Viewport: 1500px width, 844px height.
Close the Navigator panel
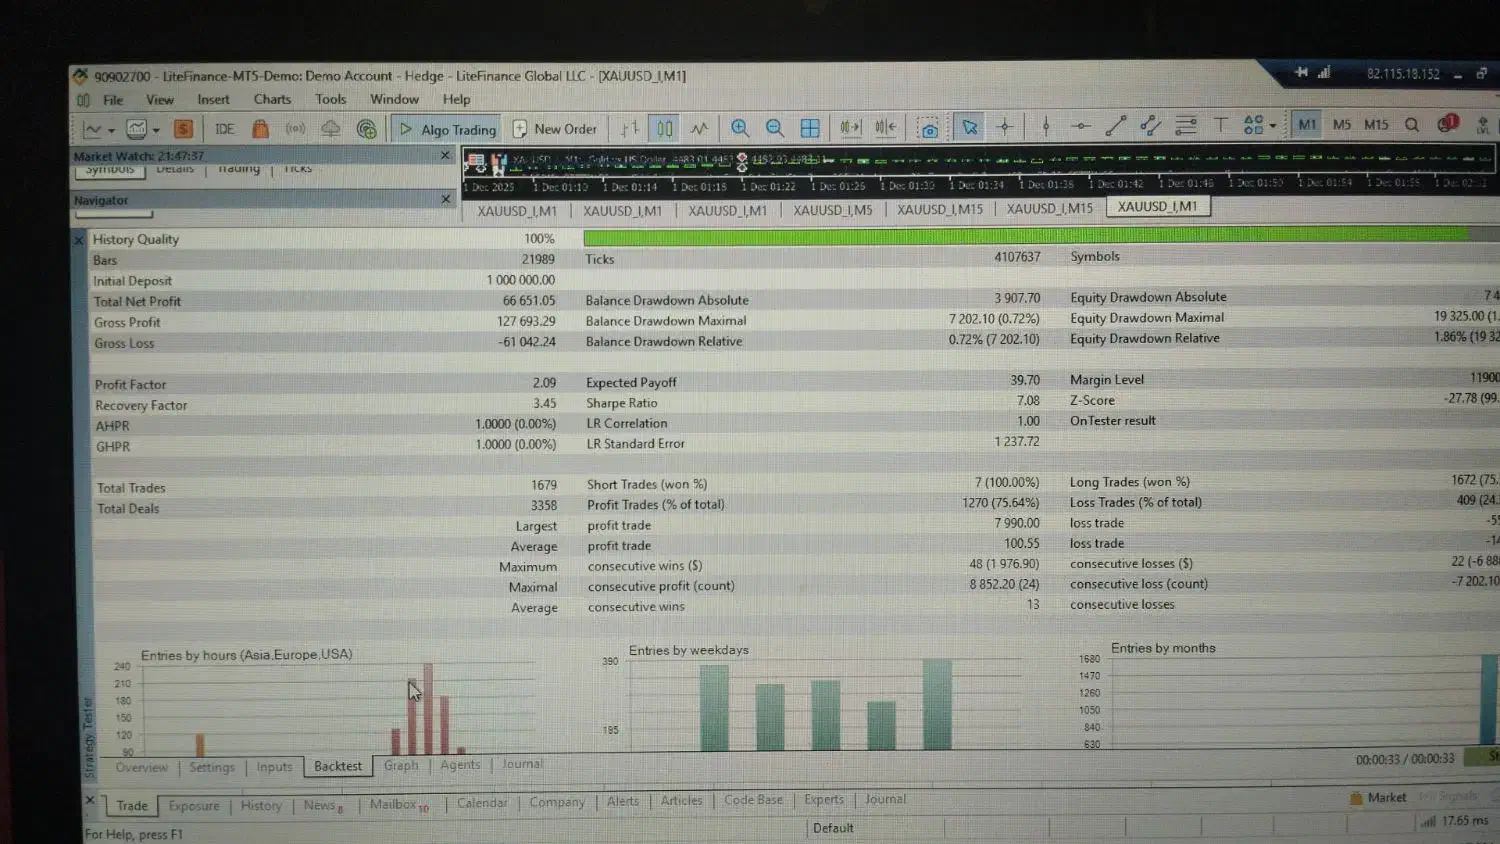[446, 199]
